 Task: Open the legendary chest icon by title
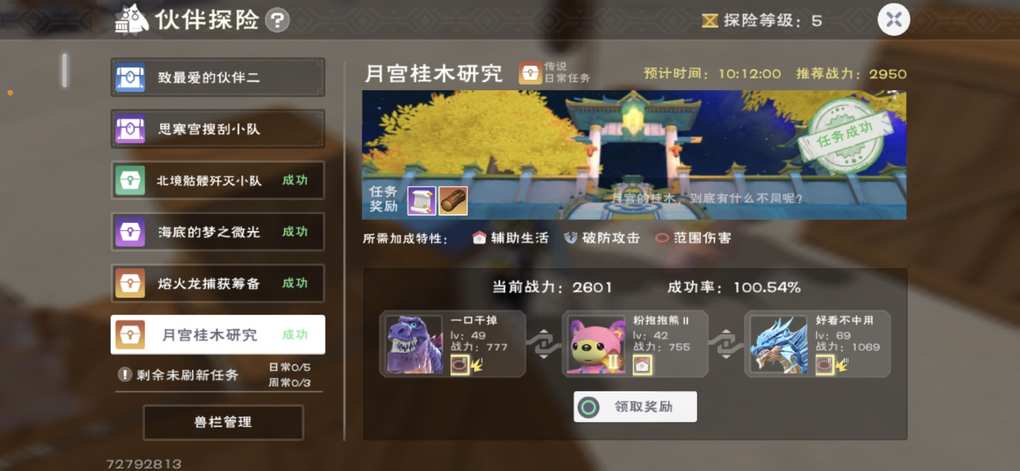(530, 74)
